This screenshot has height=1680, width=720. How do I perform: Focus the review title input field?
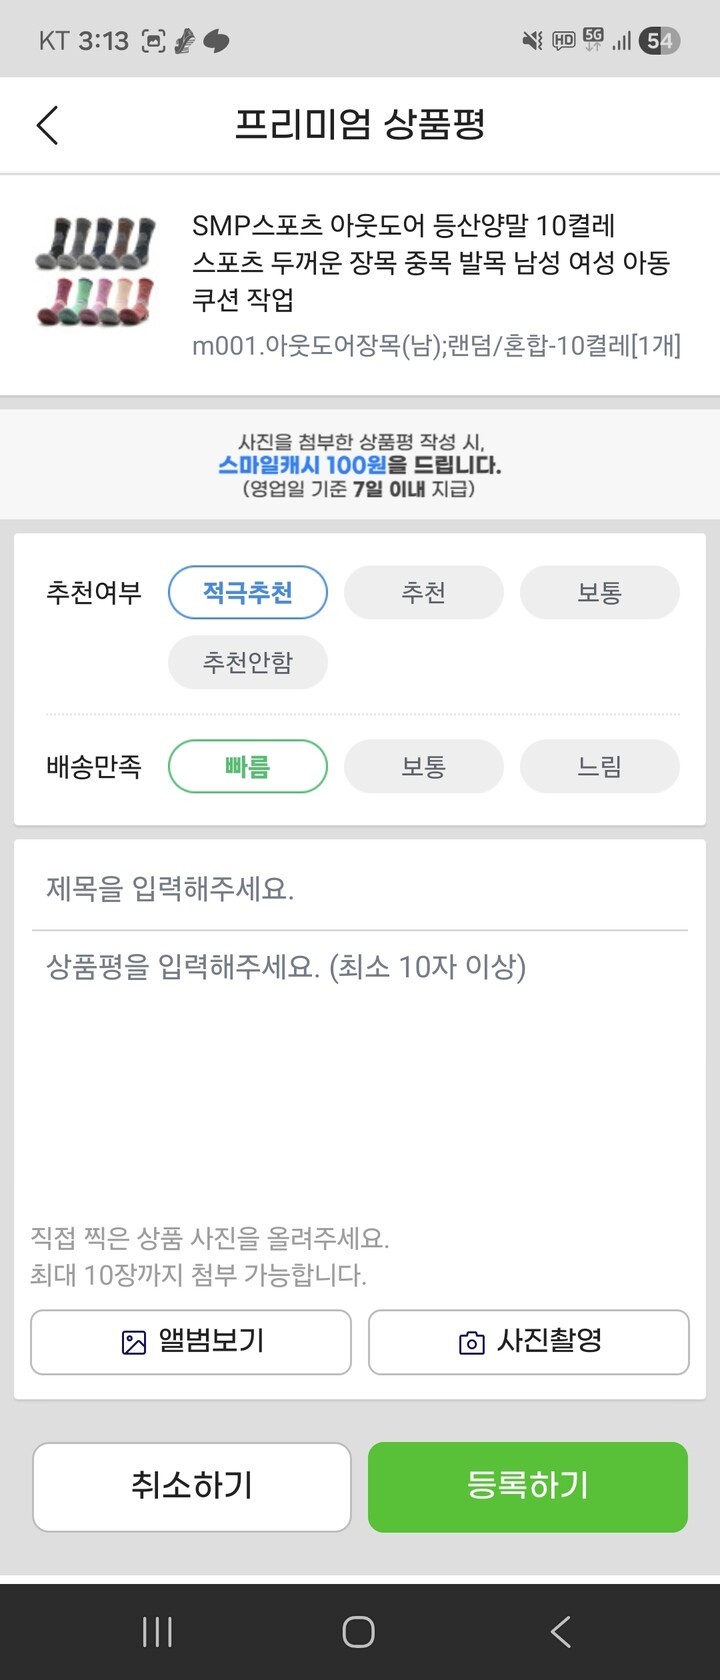pyautogui.click(x=360, y=889)
